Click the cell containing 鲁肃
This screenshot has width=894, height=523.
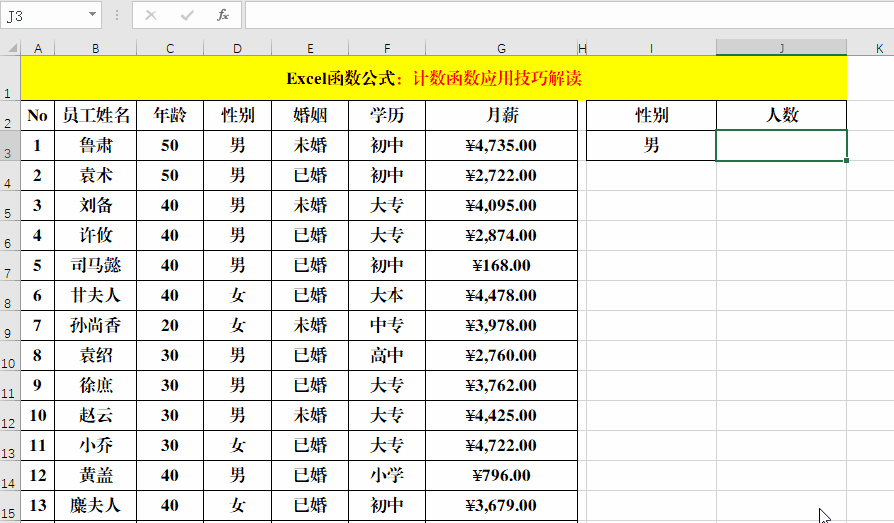(95, 145)
